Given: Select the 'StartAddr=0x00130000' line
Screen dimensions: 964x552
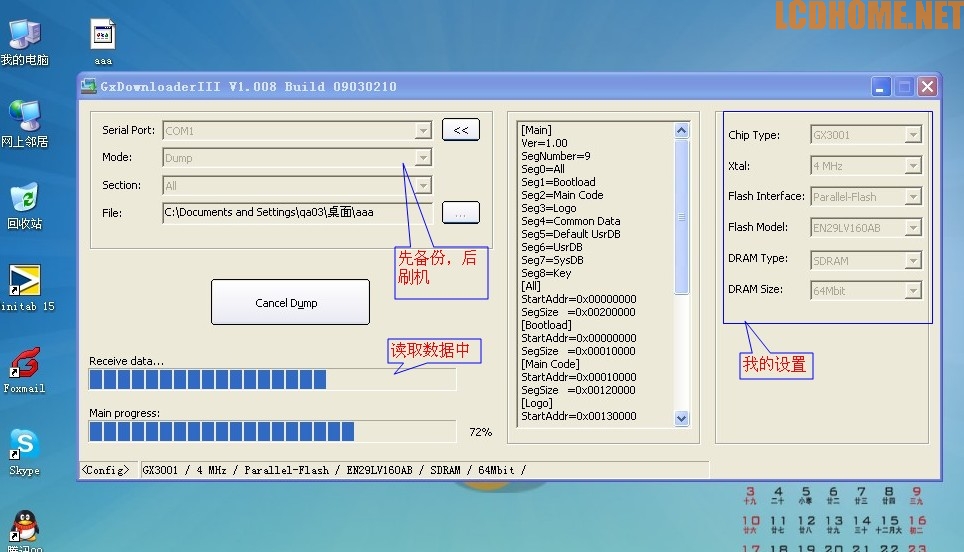Looking at the screenshot, I should tap(579, 416).
